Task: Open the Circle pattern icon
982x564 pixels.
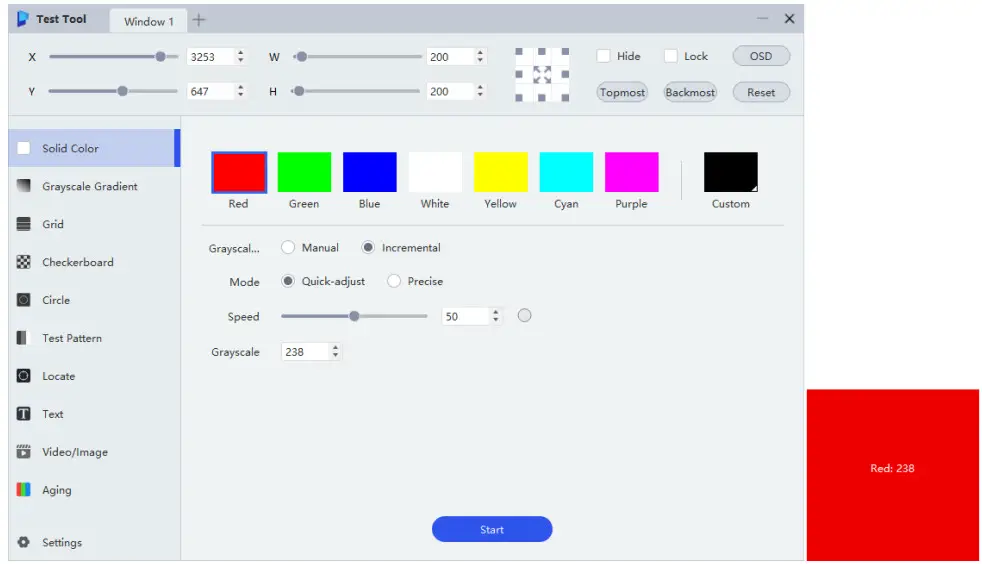Action: tap(24, 300)
